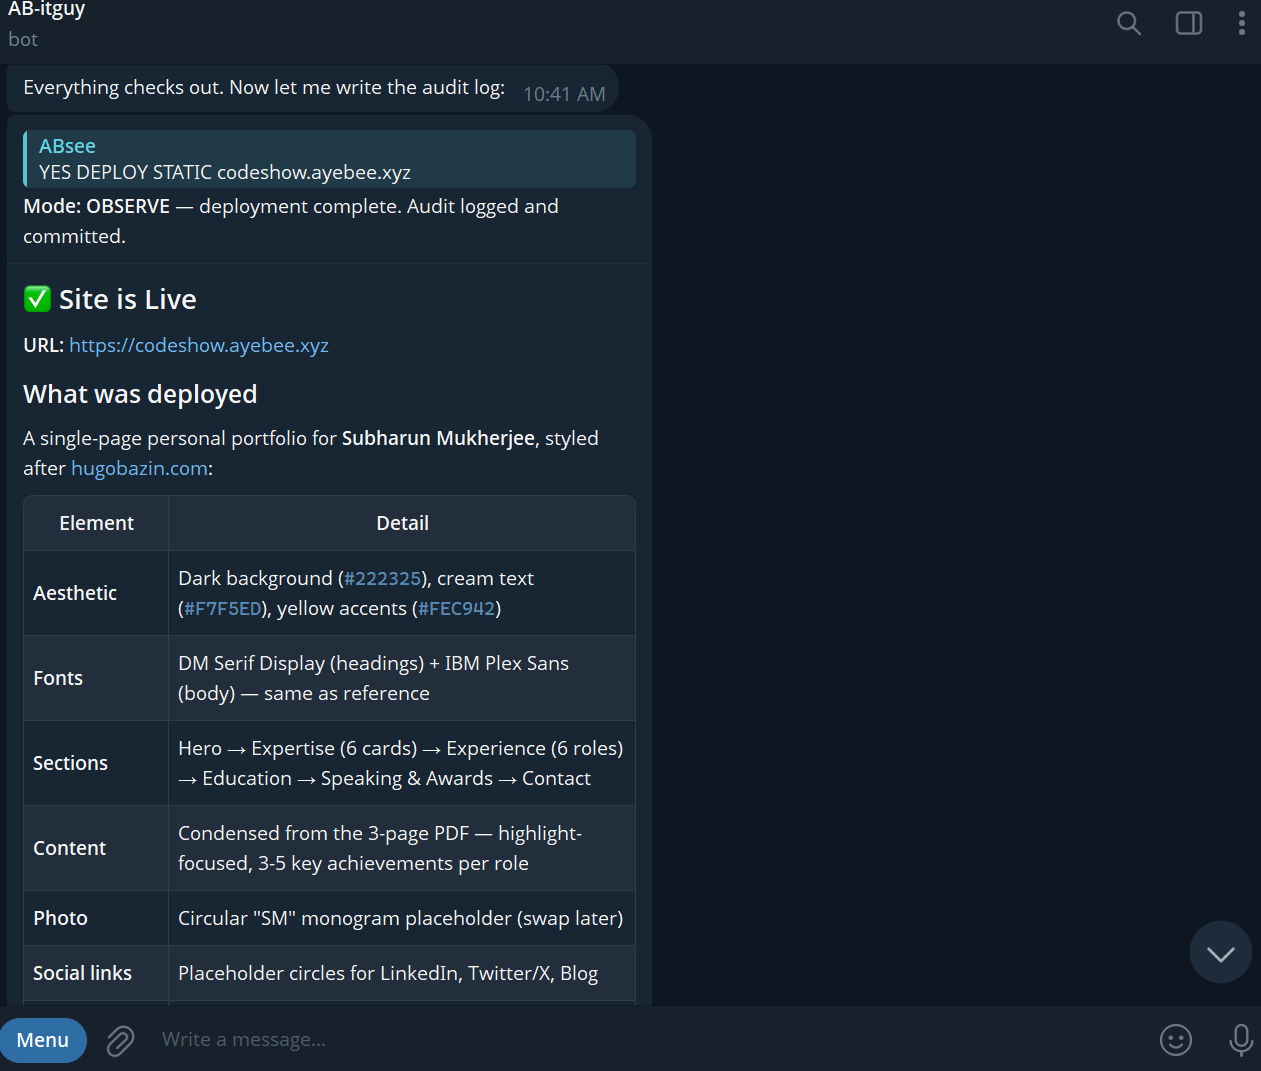
Task: Click the 10:41 AM message timestamp
Action: tap(564, 94)
